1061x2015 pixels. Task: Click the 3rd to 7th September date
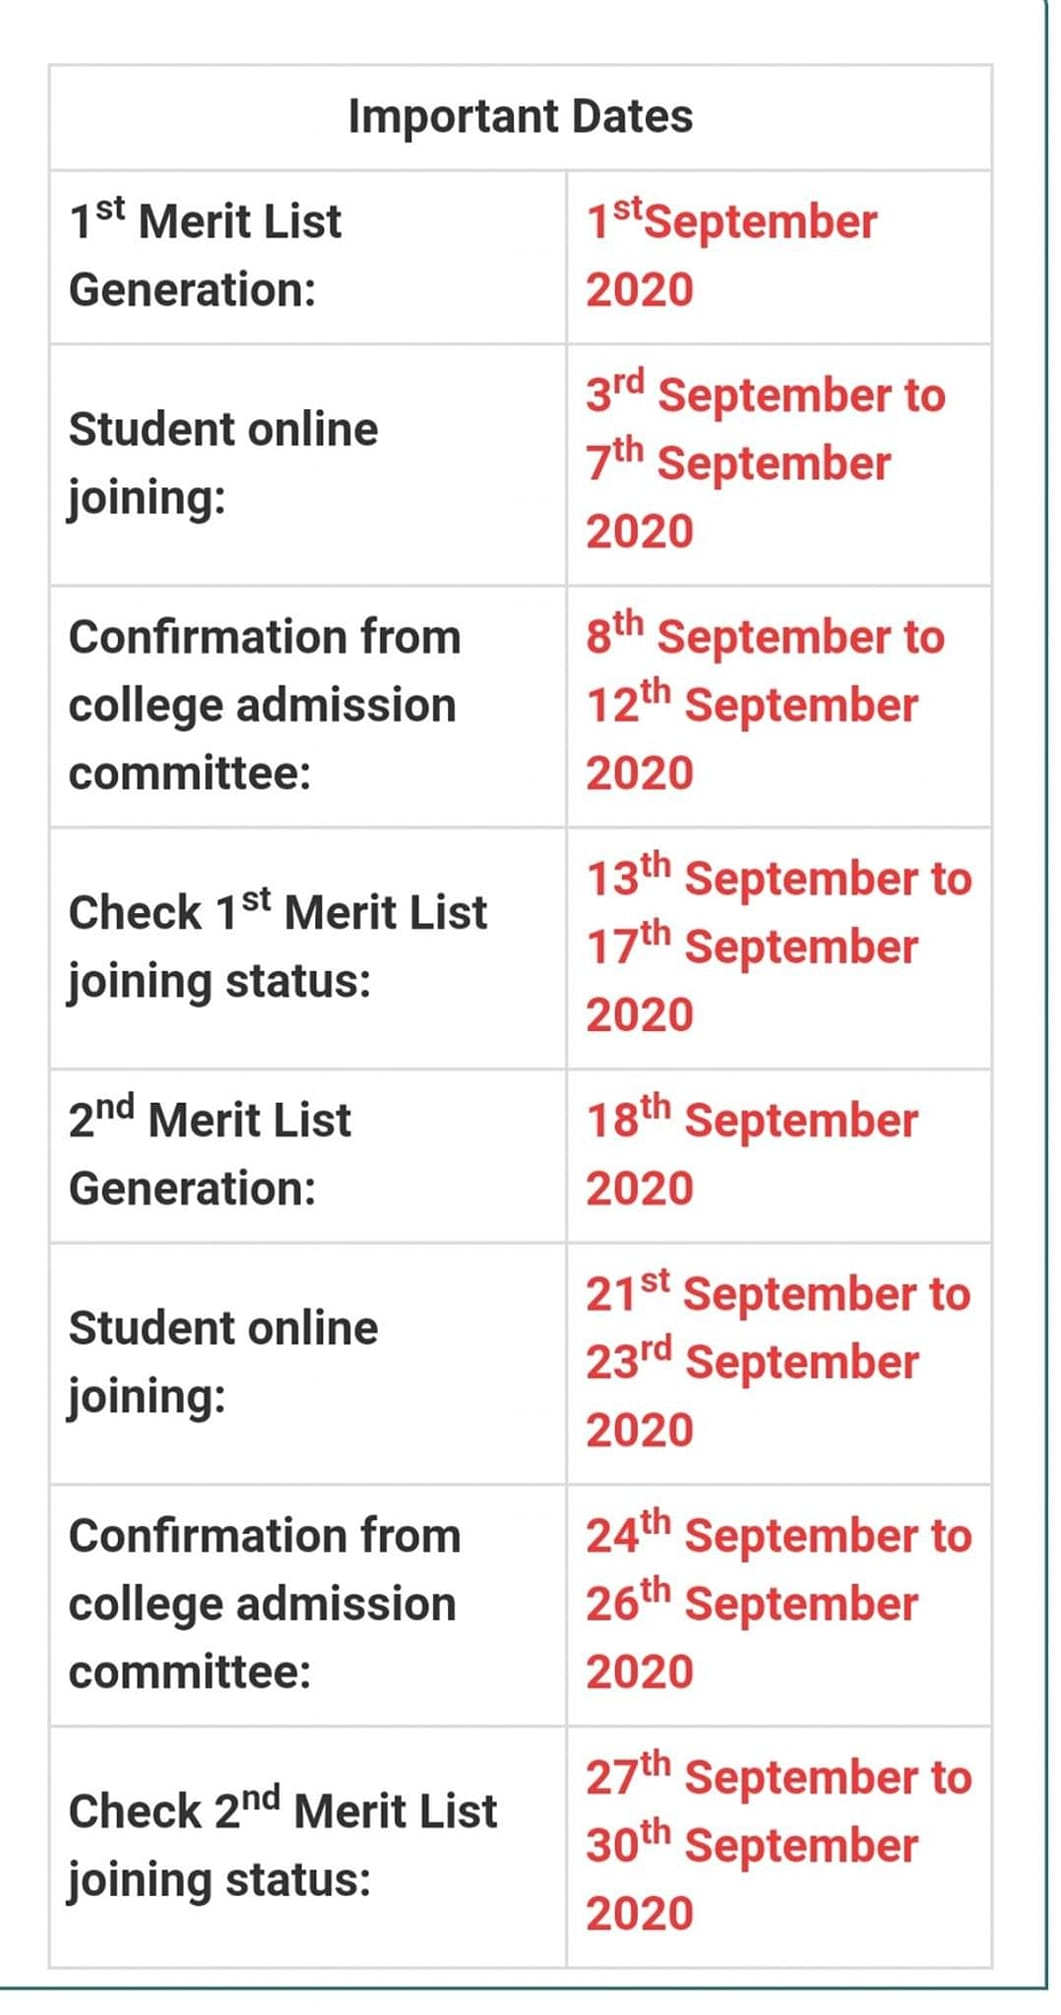[766, 464]
